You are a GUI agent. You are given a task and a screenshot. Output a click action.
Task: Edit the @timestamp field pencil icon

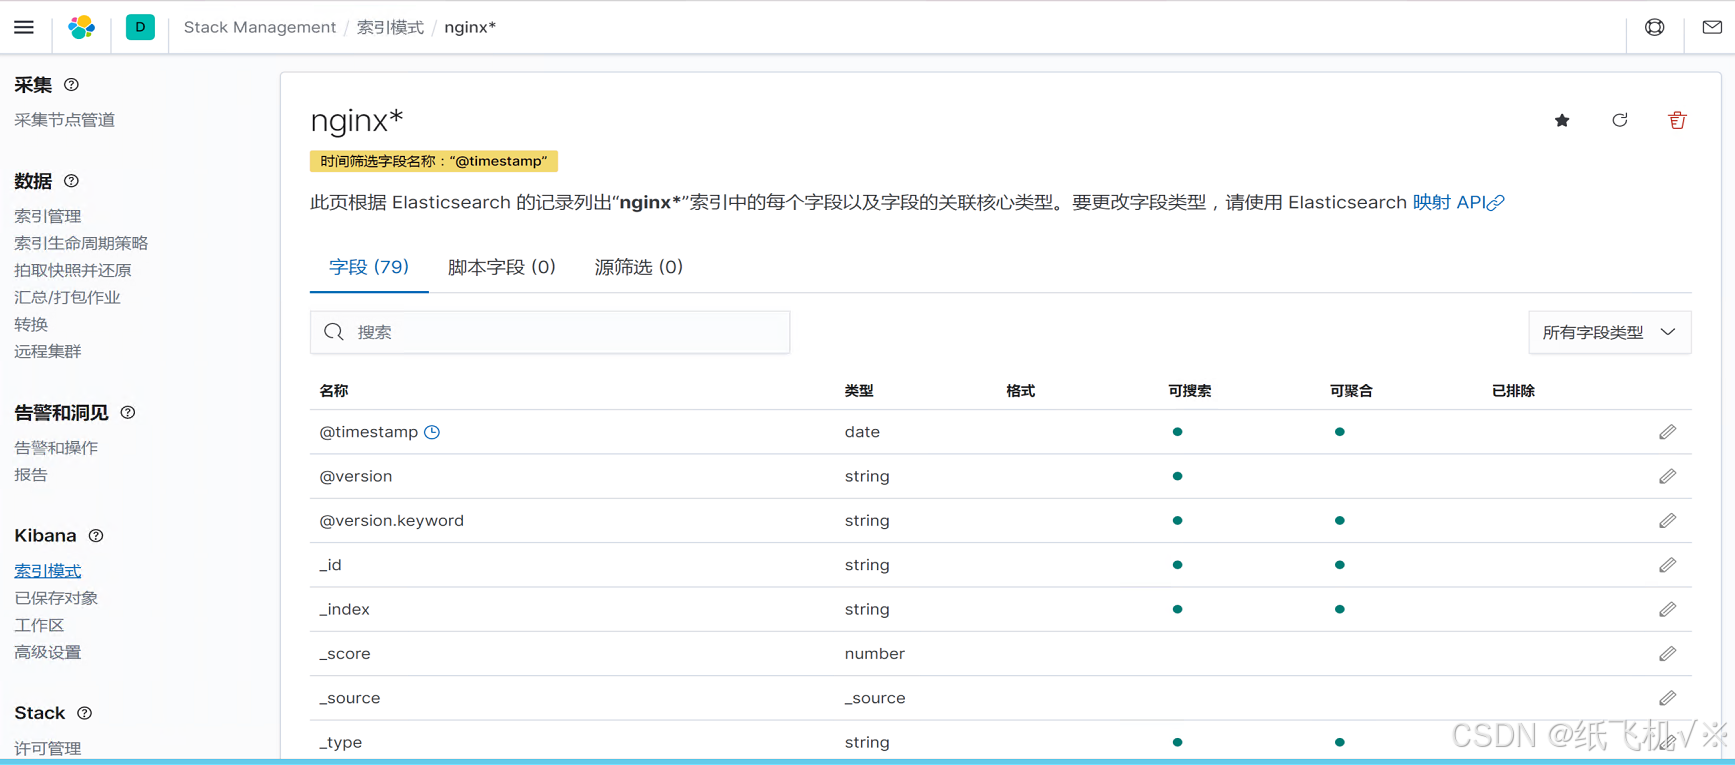coord(1667,432)
